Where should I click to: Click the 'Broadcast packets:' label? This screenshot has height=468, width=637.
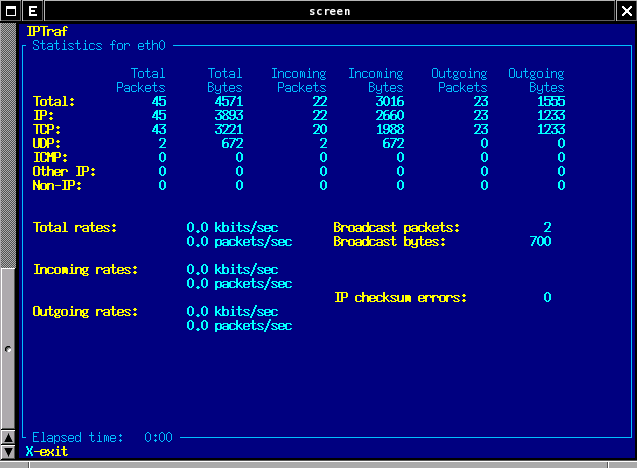396,227
